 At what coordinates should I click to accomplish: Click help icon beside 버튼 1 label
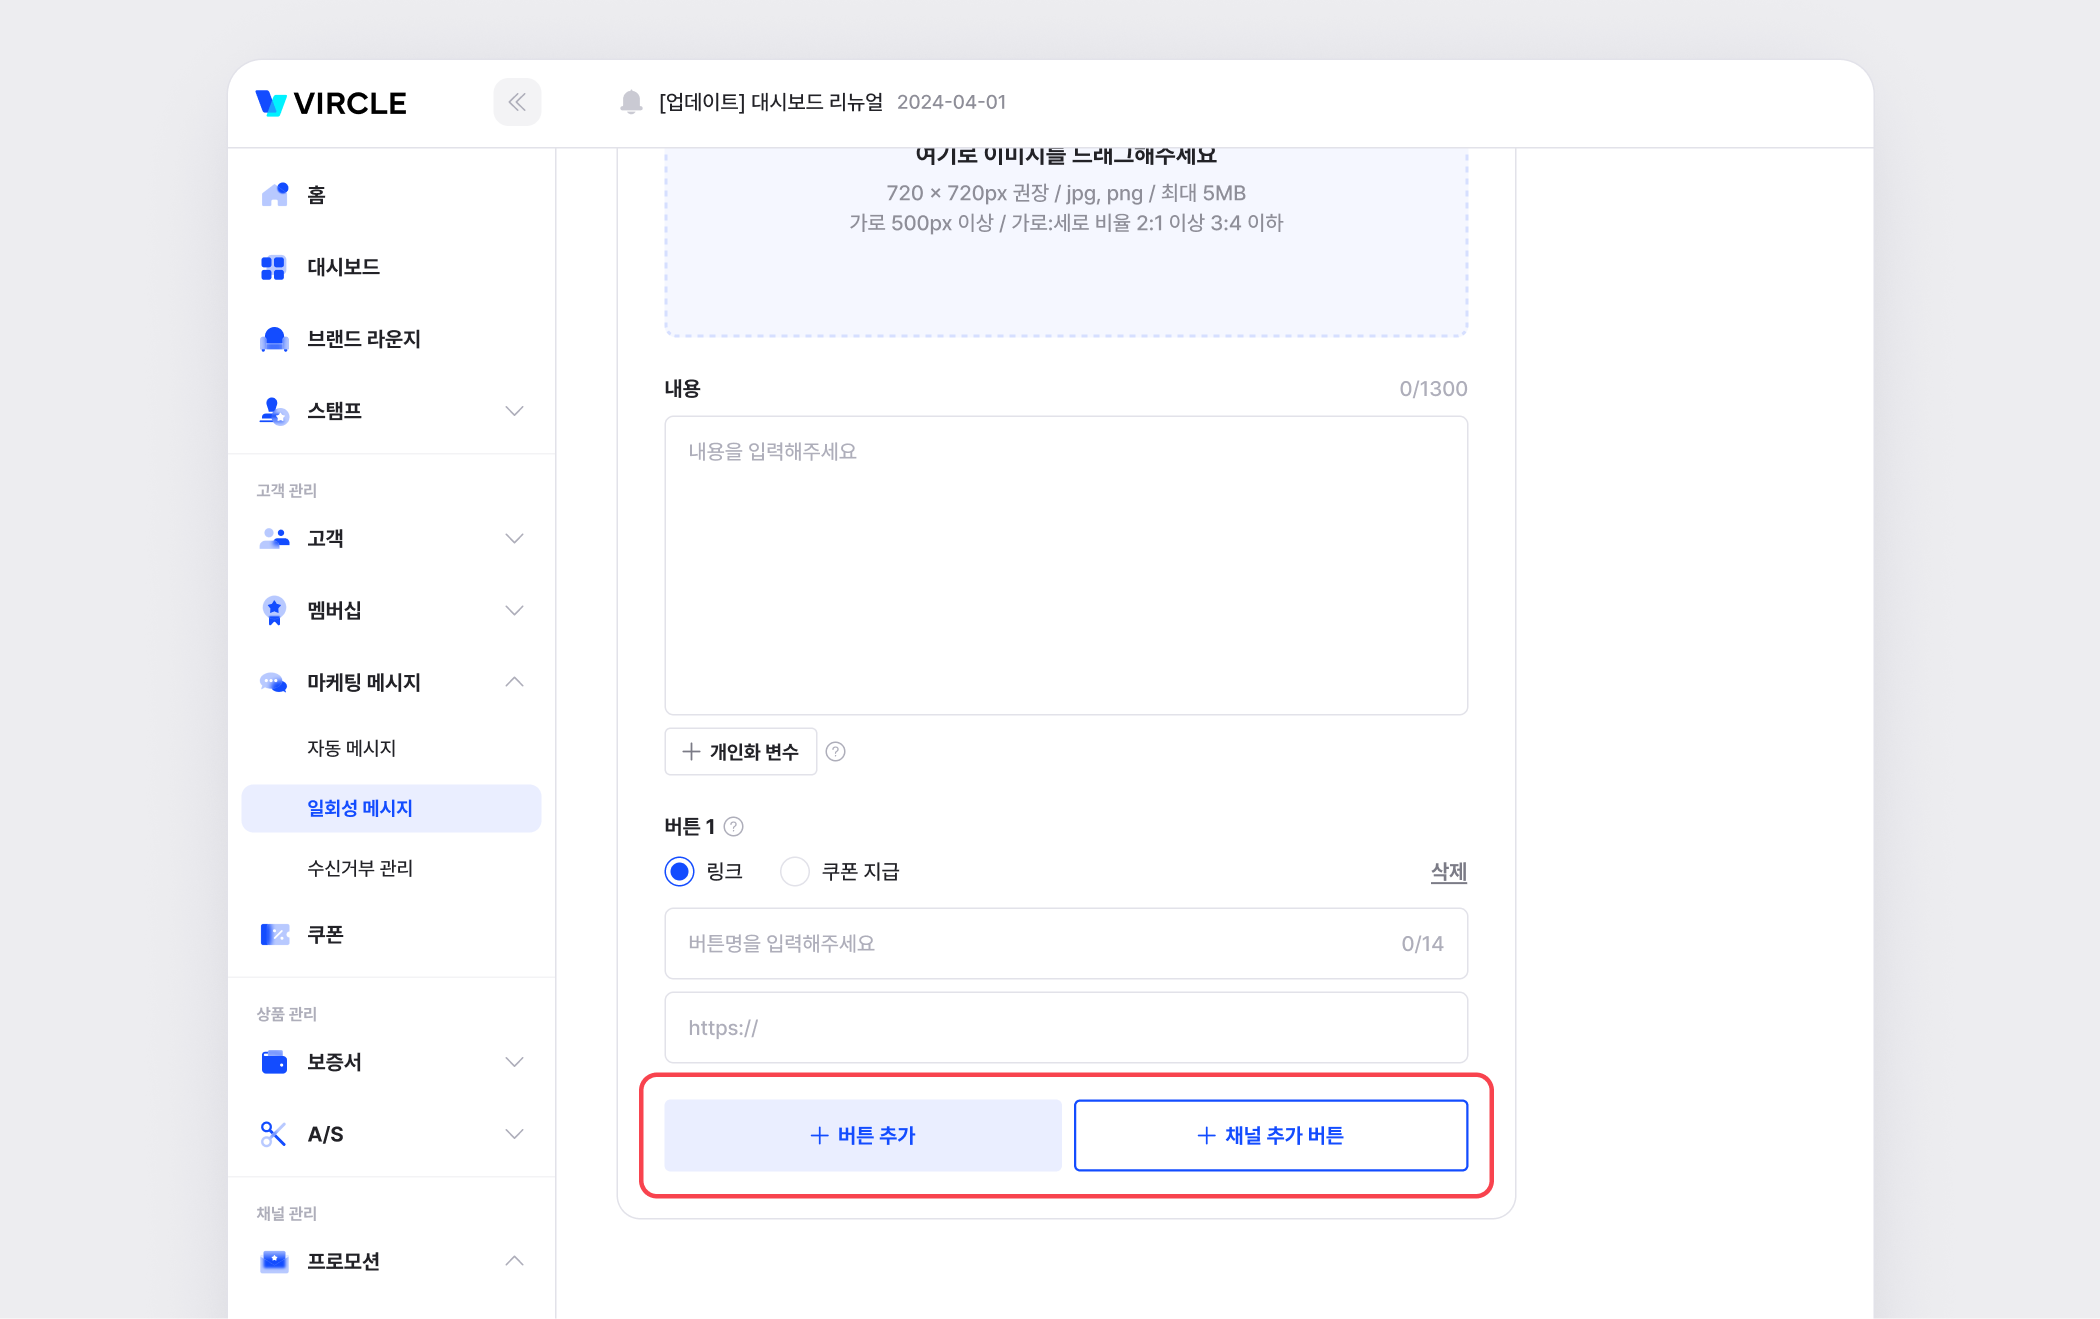click(734, 827)
